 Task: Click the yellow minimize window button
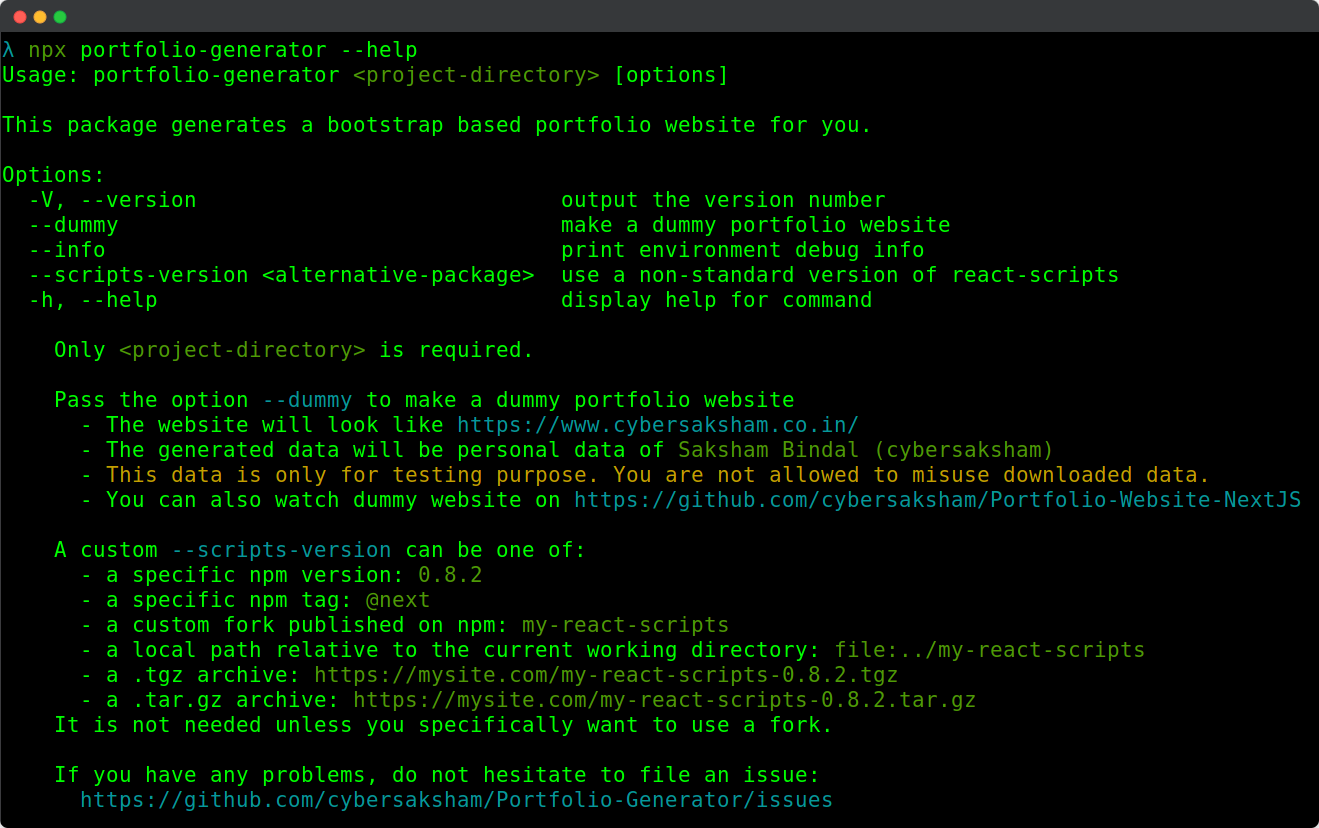click(40, 17)
